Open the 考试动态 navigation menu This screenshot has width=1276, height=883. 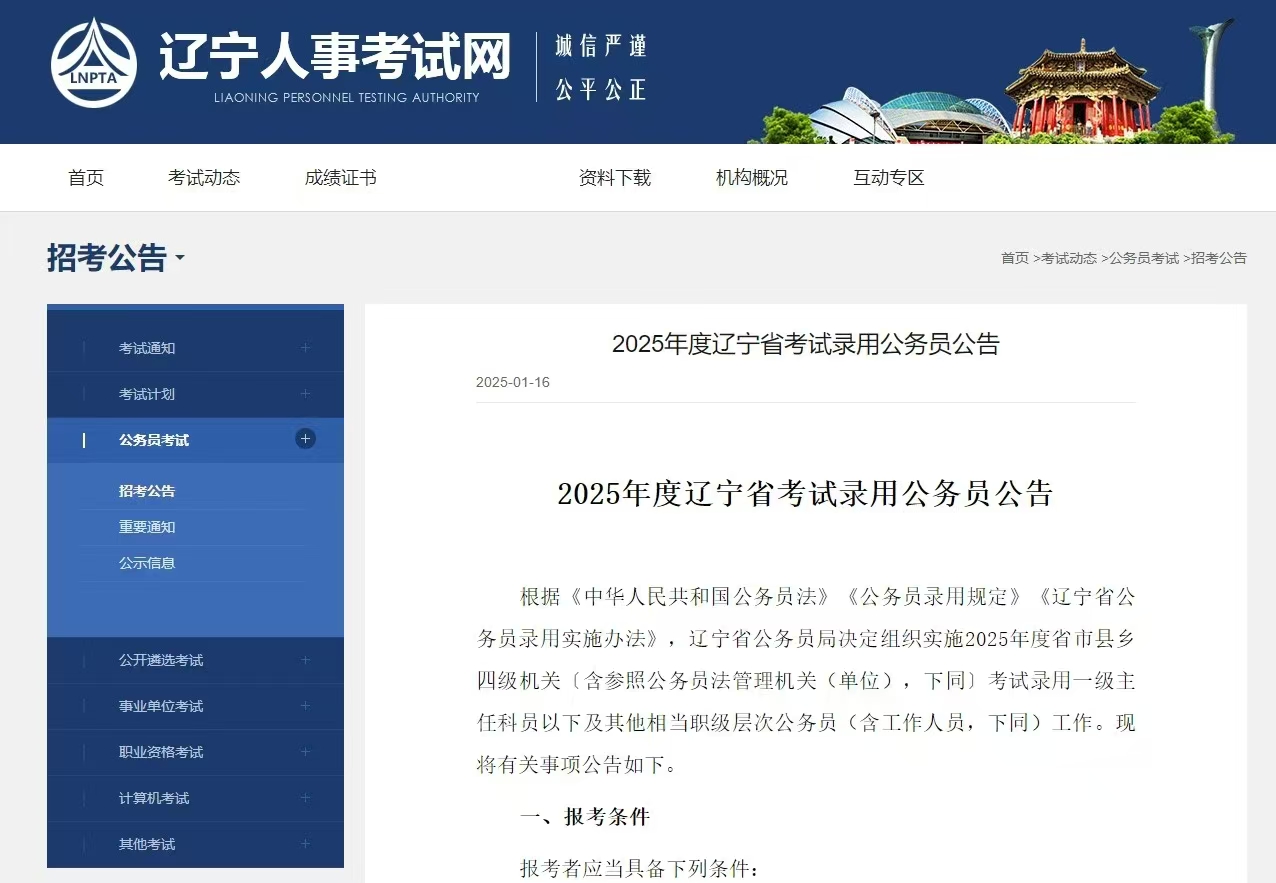pos(204,177)
